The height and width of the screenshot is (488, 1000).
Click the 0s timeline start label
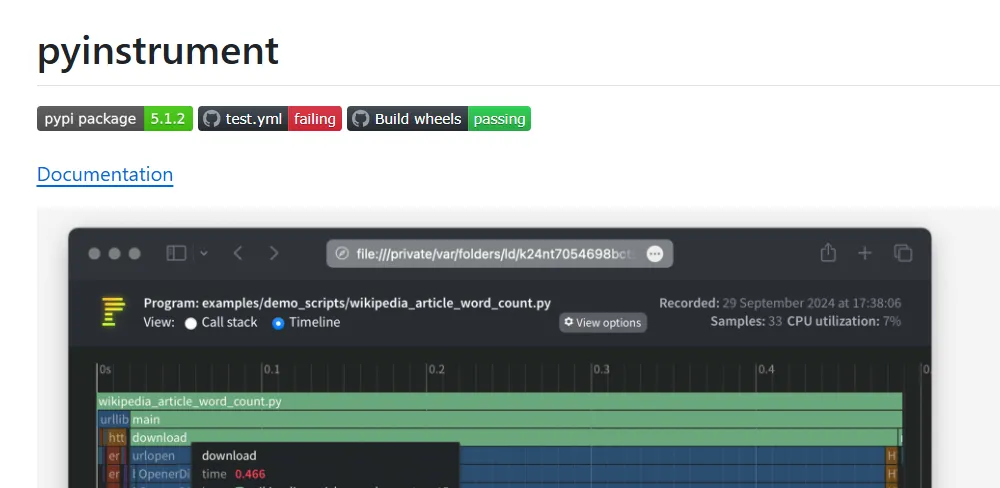tap(105, 369)
